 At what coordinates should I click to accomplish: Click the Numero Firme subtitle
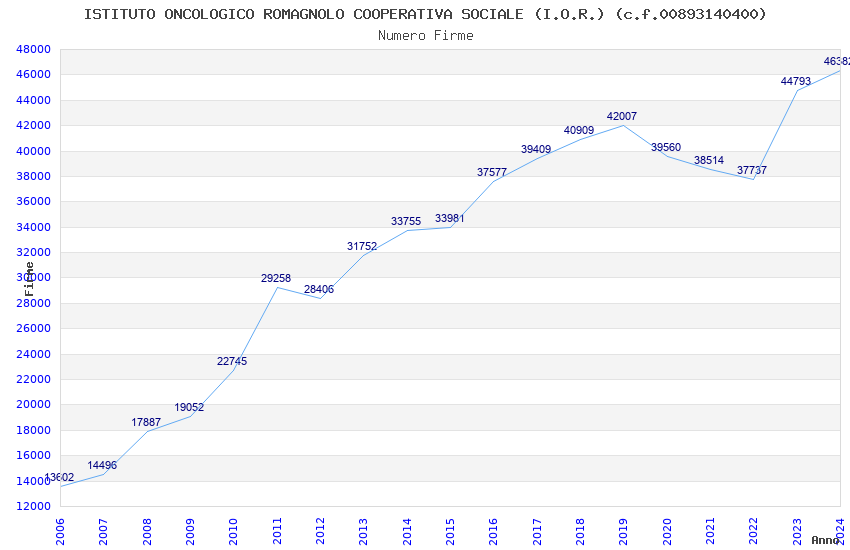(x=426, y=36)
